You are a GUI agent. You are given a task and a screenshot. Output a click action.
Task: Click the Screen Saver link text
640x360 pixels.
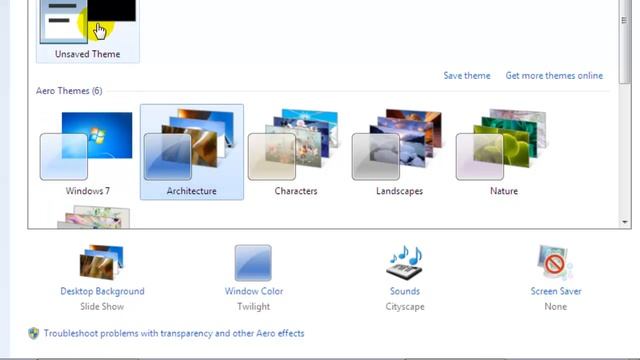(556, 291)
